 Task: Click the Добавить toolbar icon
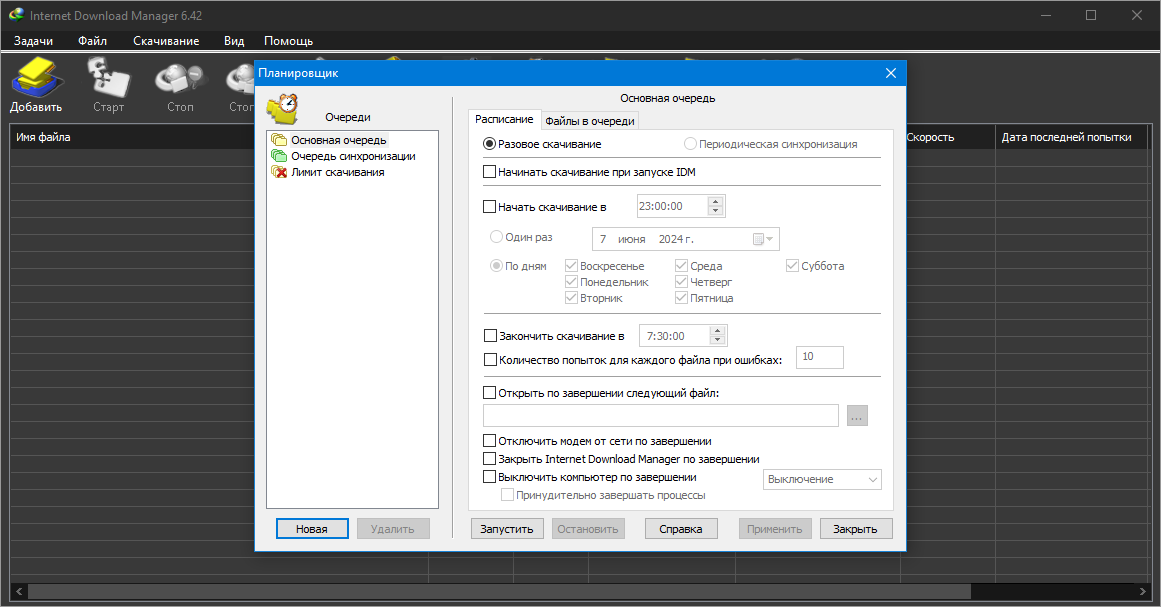[36, 85]
